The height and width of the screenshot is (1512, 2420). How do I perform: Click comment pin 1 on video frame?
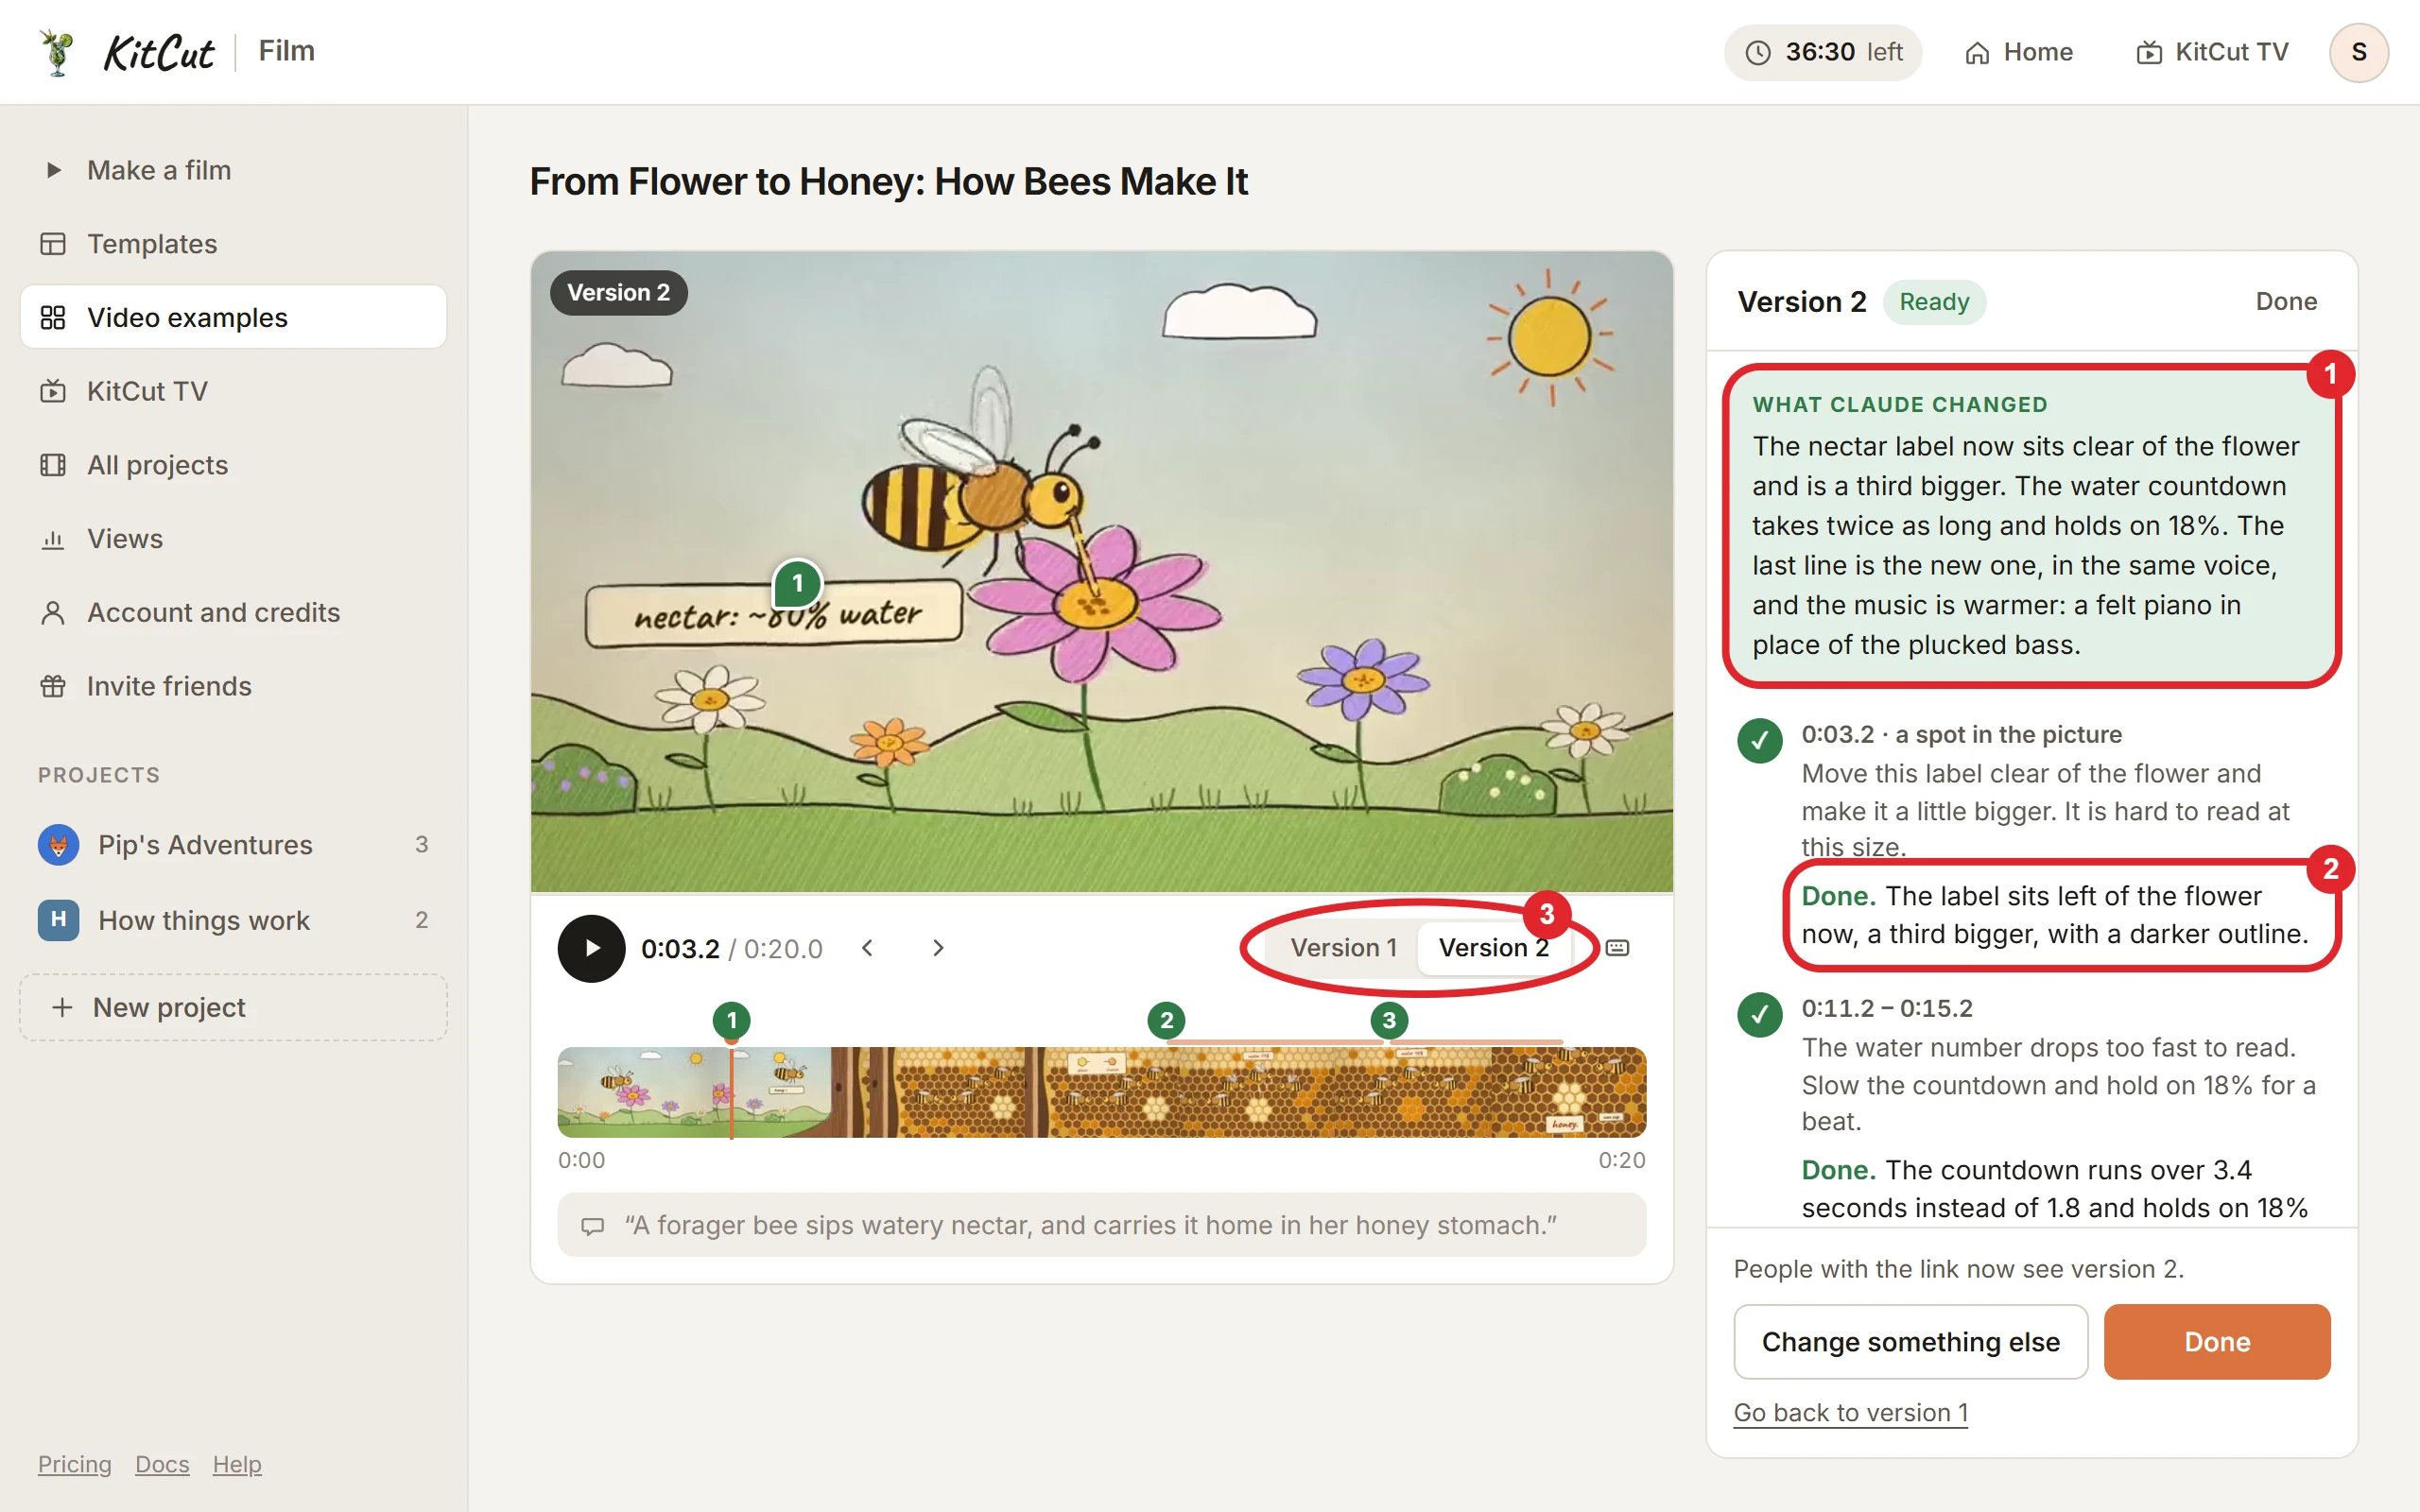tap(797, 583)
